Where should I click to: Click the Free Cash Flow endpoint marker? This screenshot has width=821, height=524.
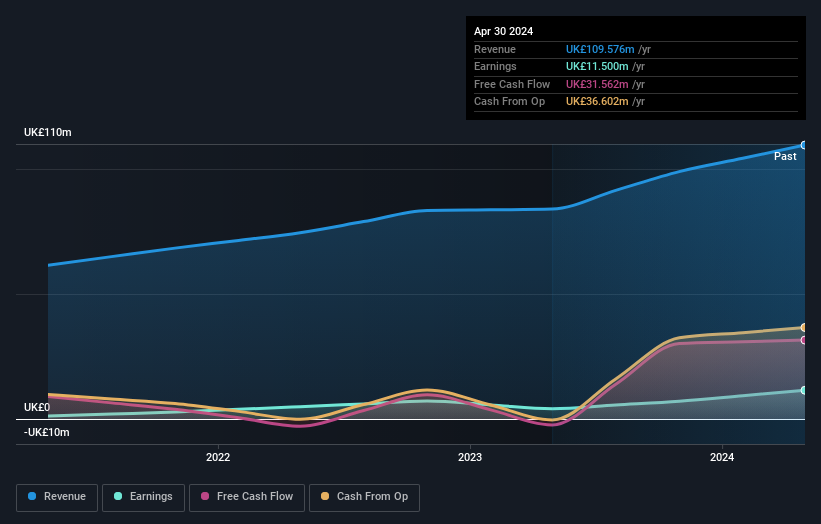803,340
